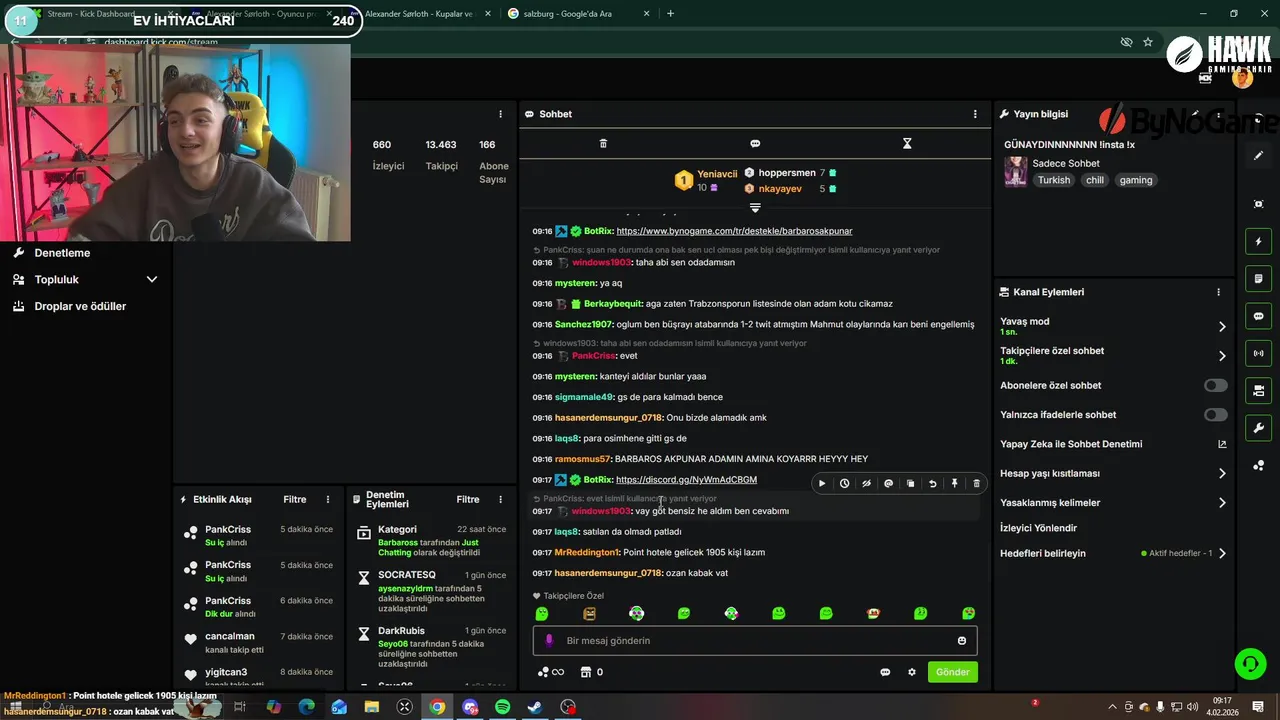Open chat settings gear icon
Viewport: 1280px width, 720px height.
click(912, 672)
